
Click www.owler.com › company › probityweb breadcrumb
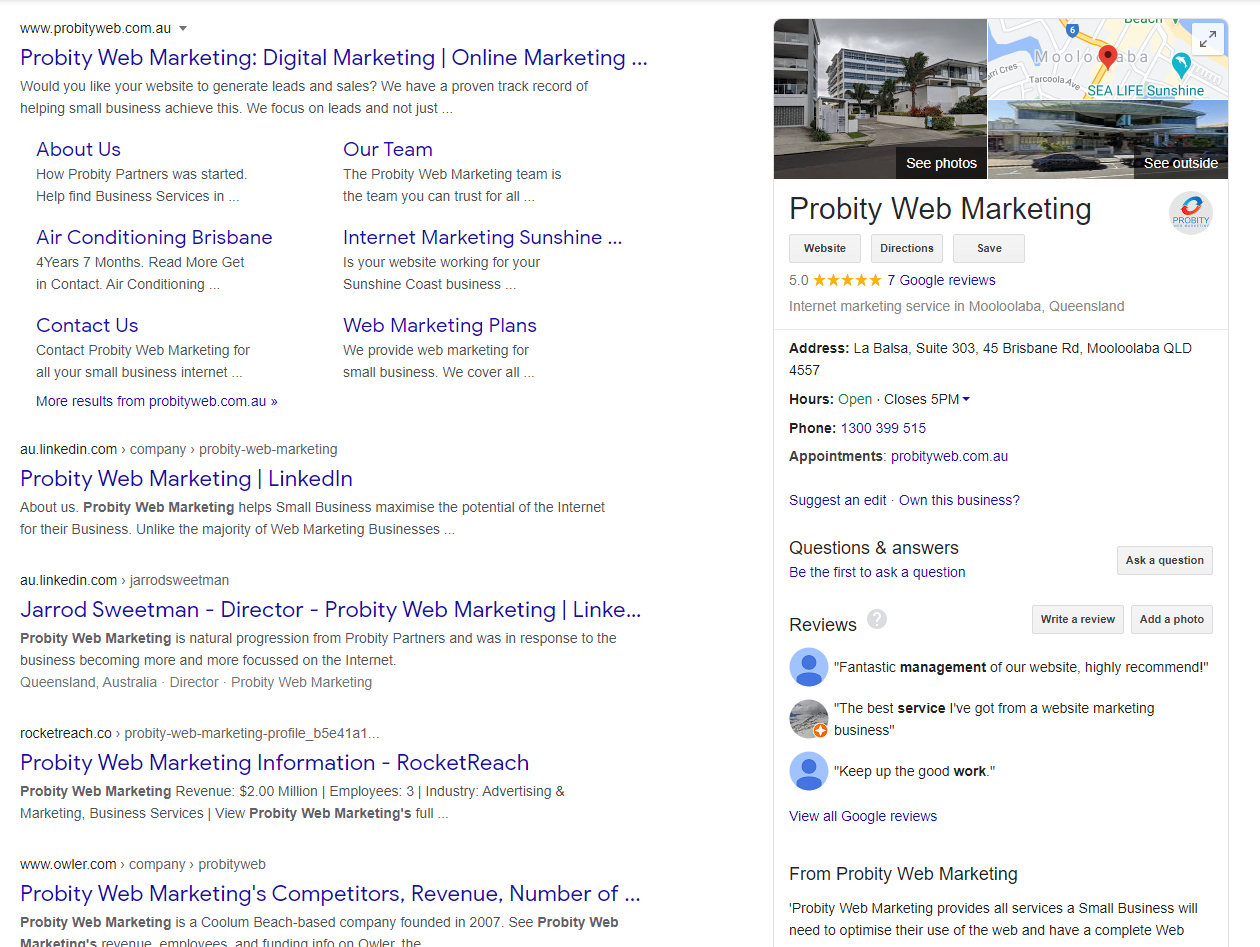click(x=143, y=864)
